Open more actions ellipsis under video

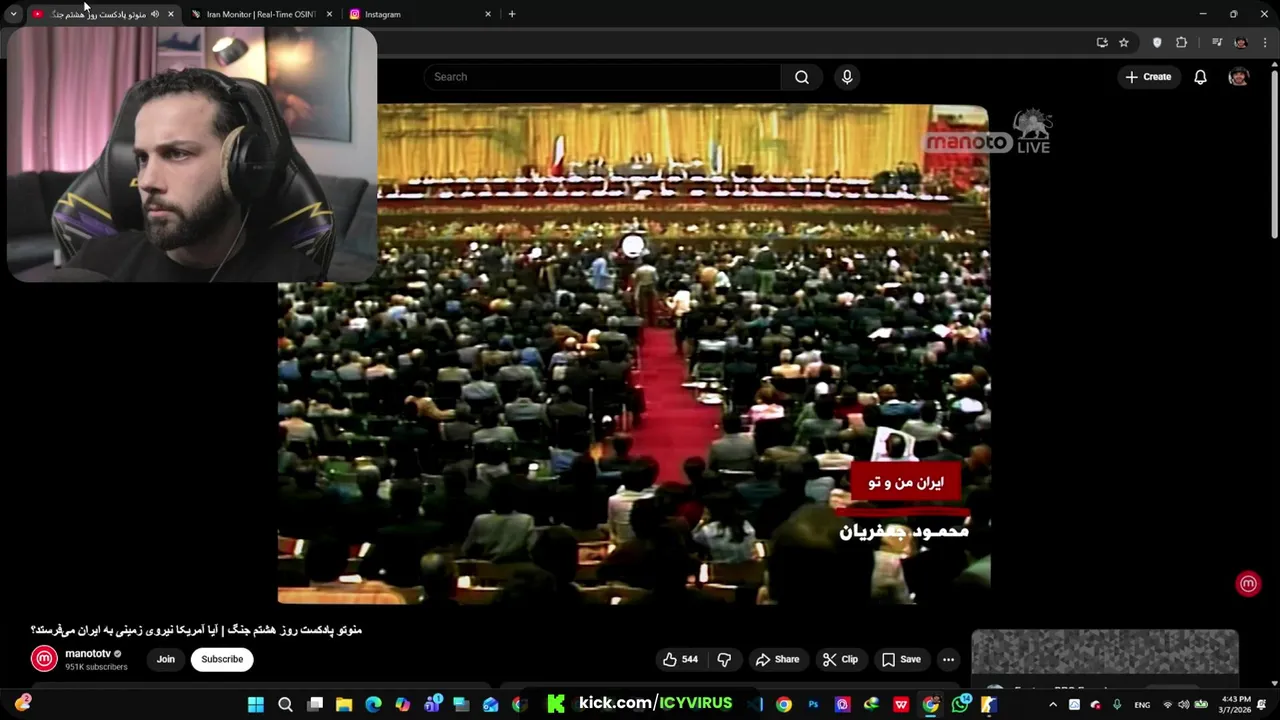pos(948,659)
